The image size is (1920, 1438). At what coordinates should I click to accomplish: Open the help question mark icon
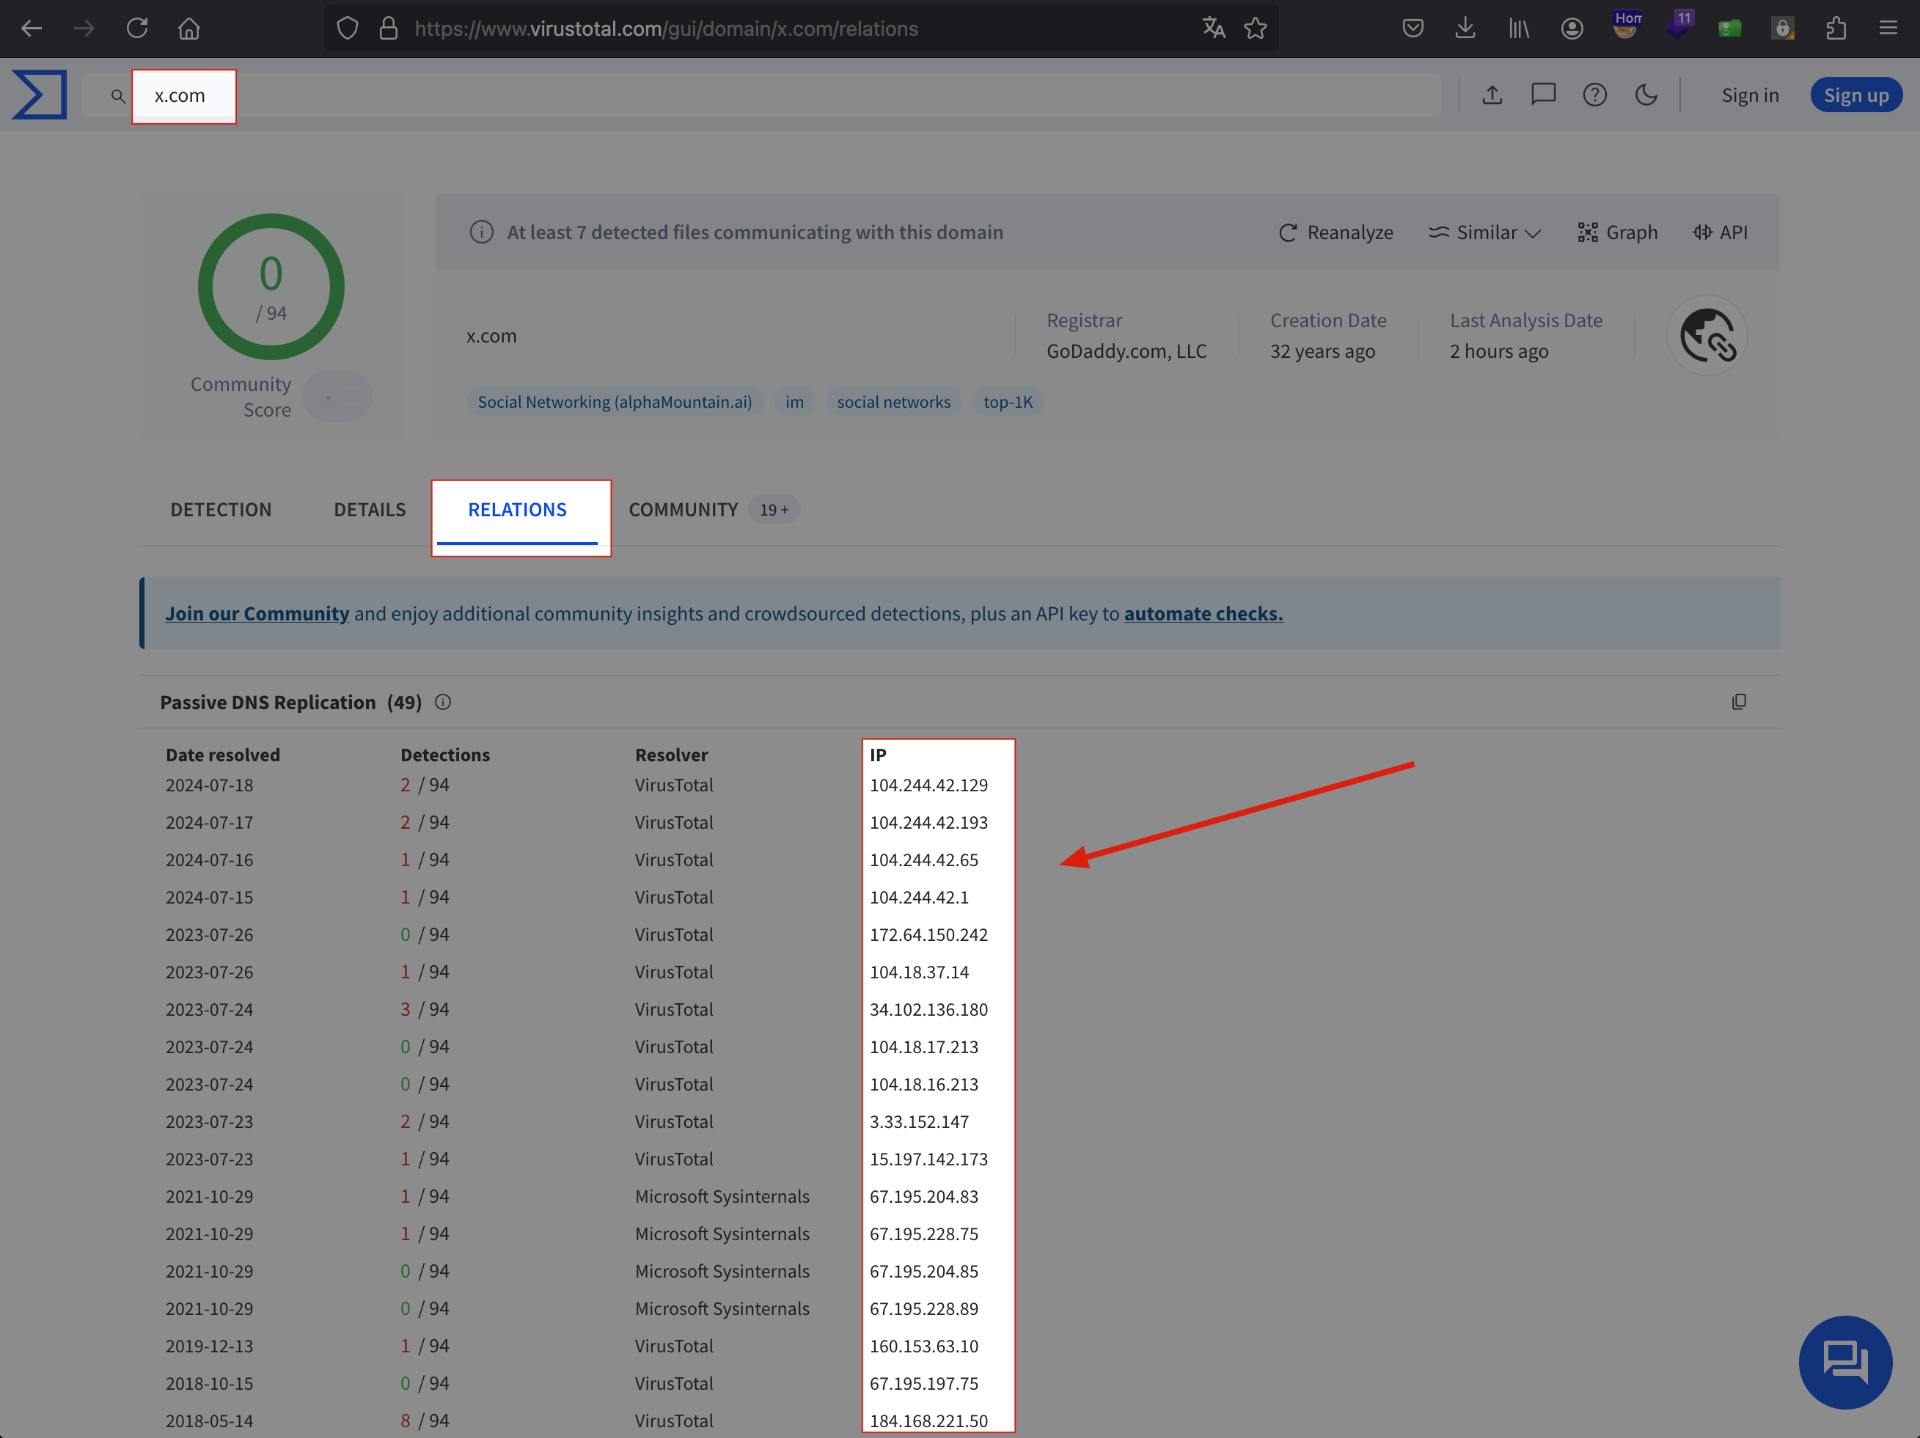(x=1595, y=95)
